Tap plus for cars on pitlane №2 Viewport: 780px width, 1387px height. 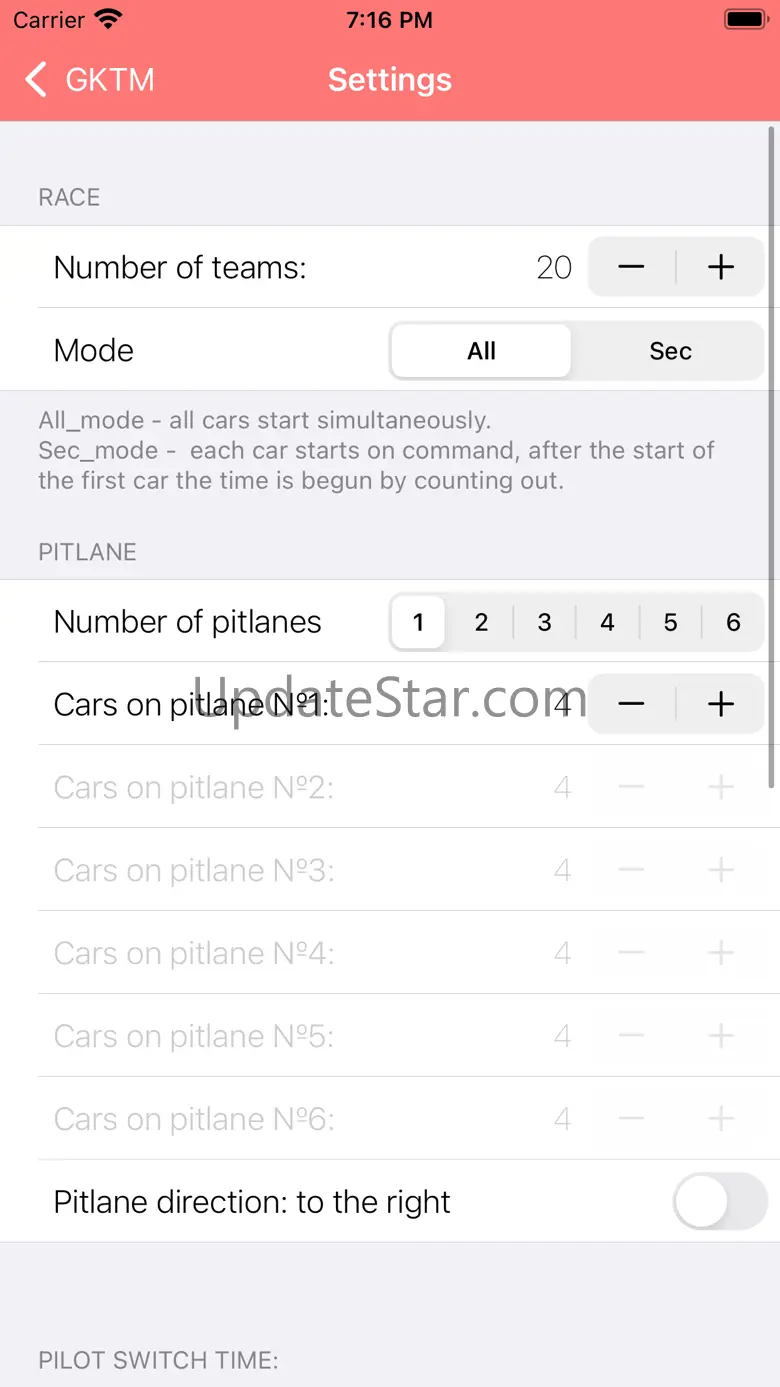(x=721, y=787)
